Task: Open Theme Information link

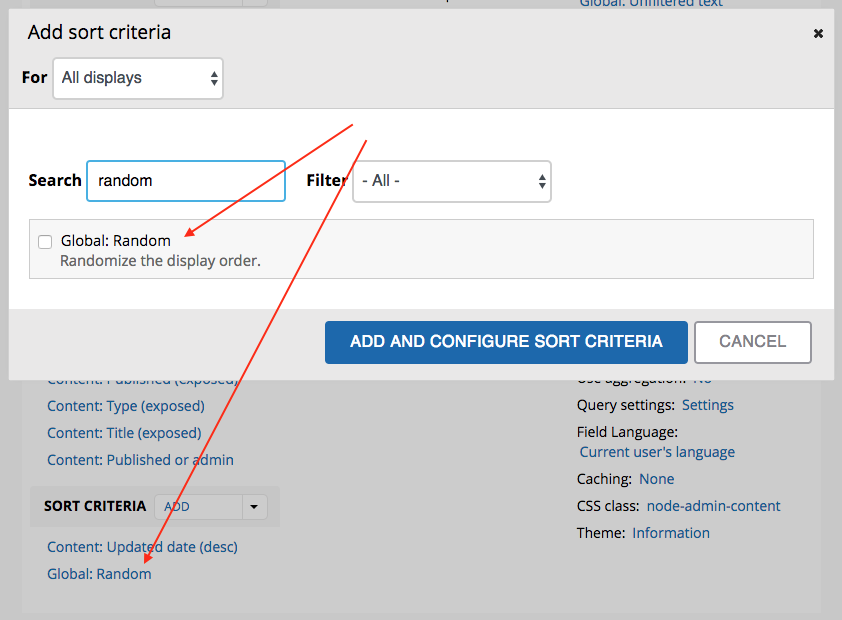Action: [x=670, y=533]
